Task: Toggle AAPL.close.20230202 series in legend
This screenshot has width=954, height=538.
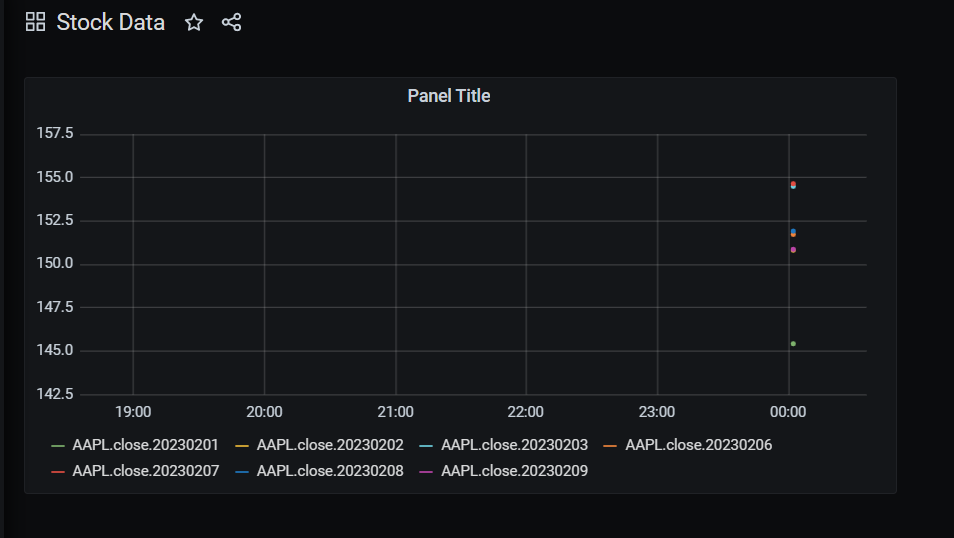Action: (x=330, y=445)
